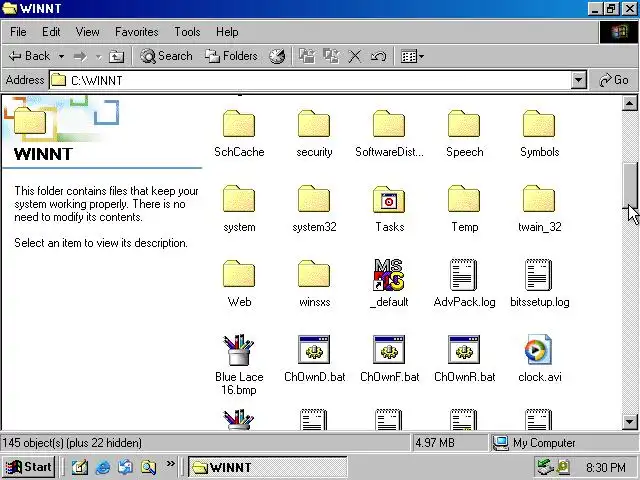Open the View menu
Image resolution: width=640 pixels, height=480 pixels.
coord(87,32)
